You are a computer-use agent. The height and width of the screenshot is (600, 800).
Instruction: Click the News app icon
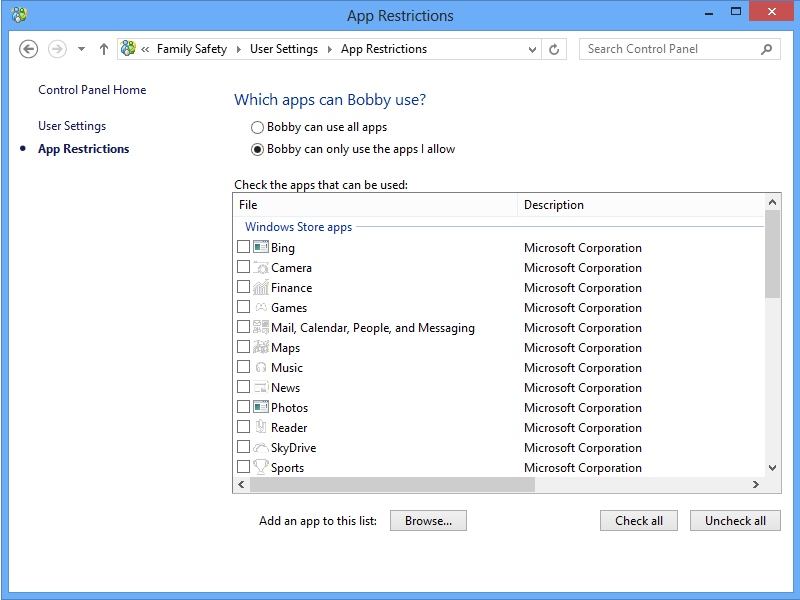(261, 387)
